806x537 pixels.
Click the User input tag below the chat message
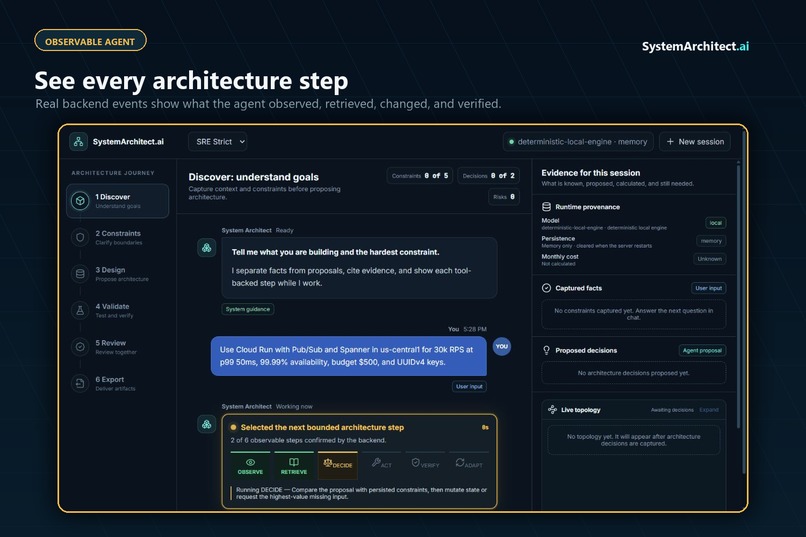tap(469, 386)
